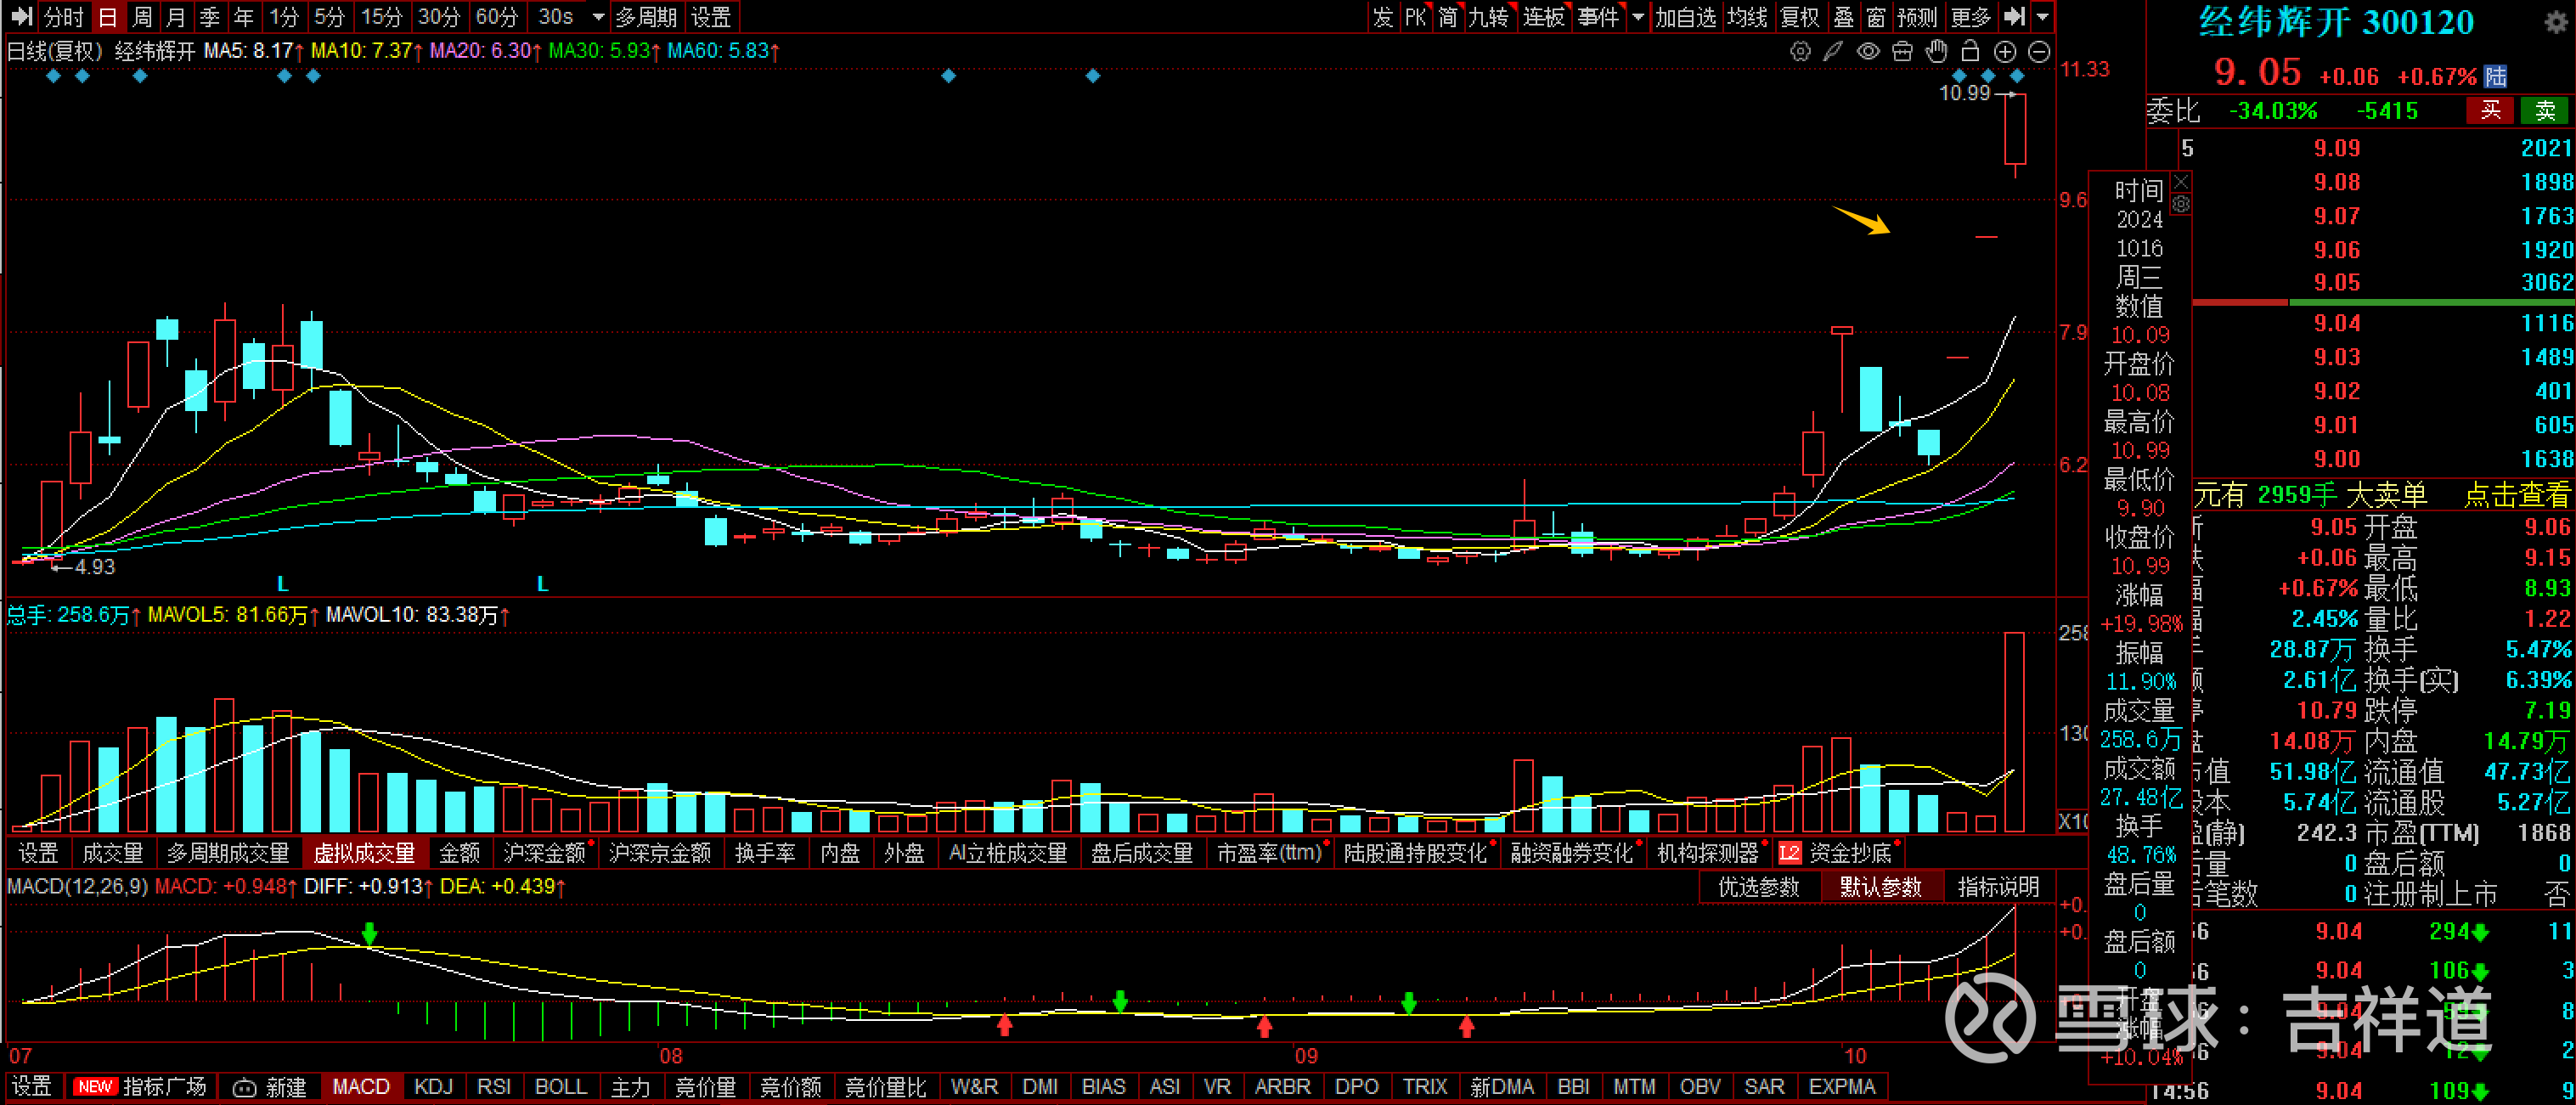Select the 周 weekly period
2576x1105 pixels.
pos(142,17)
